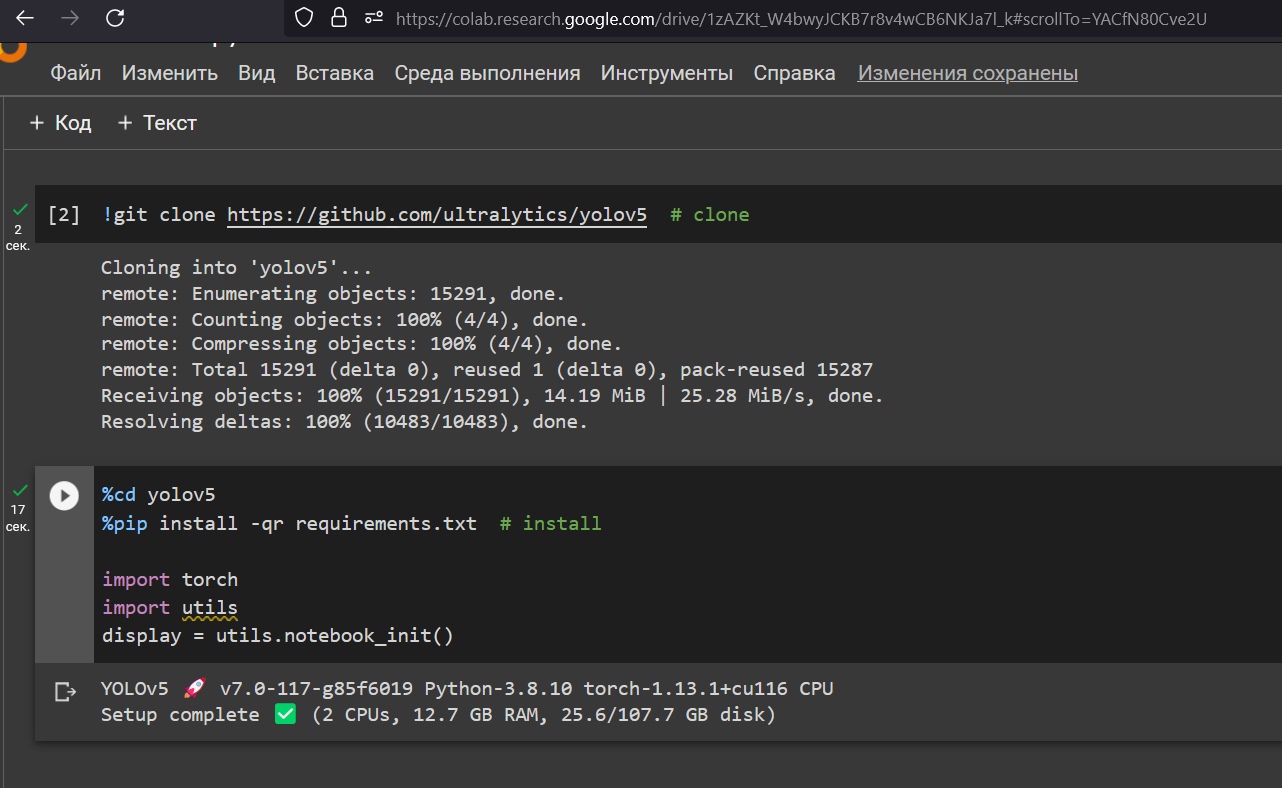Image resolution: width=1282 pixels, height=788 pixels.
Task: Add a new code cell with + Код
Action: 60,123
